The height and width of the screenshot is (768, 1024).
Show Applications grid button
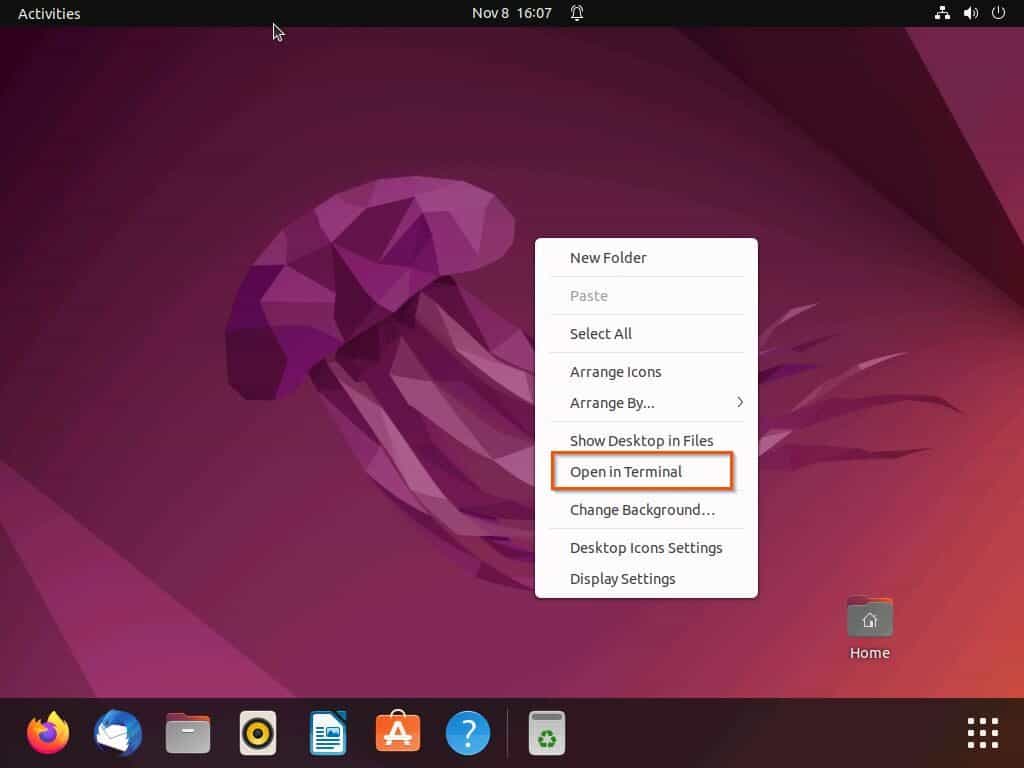[x=983, y=733]
